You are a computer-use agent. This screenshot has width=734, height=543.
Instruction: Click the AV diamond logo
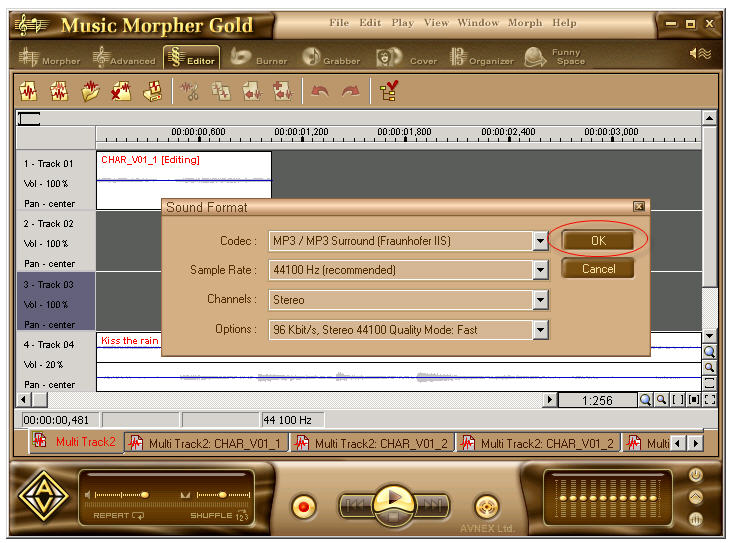coord(44,496)
